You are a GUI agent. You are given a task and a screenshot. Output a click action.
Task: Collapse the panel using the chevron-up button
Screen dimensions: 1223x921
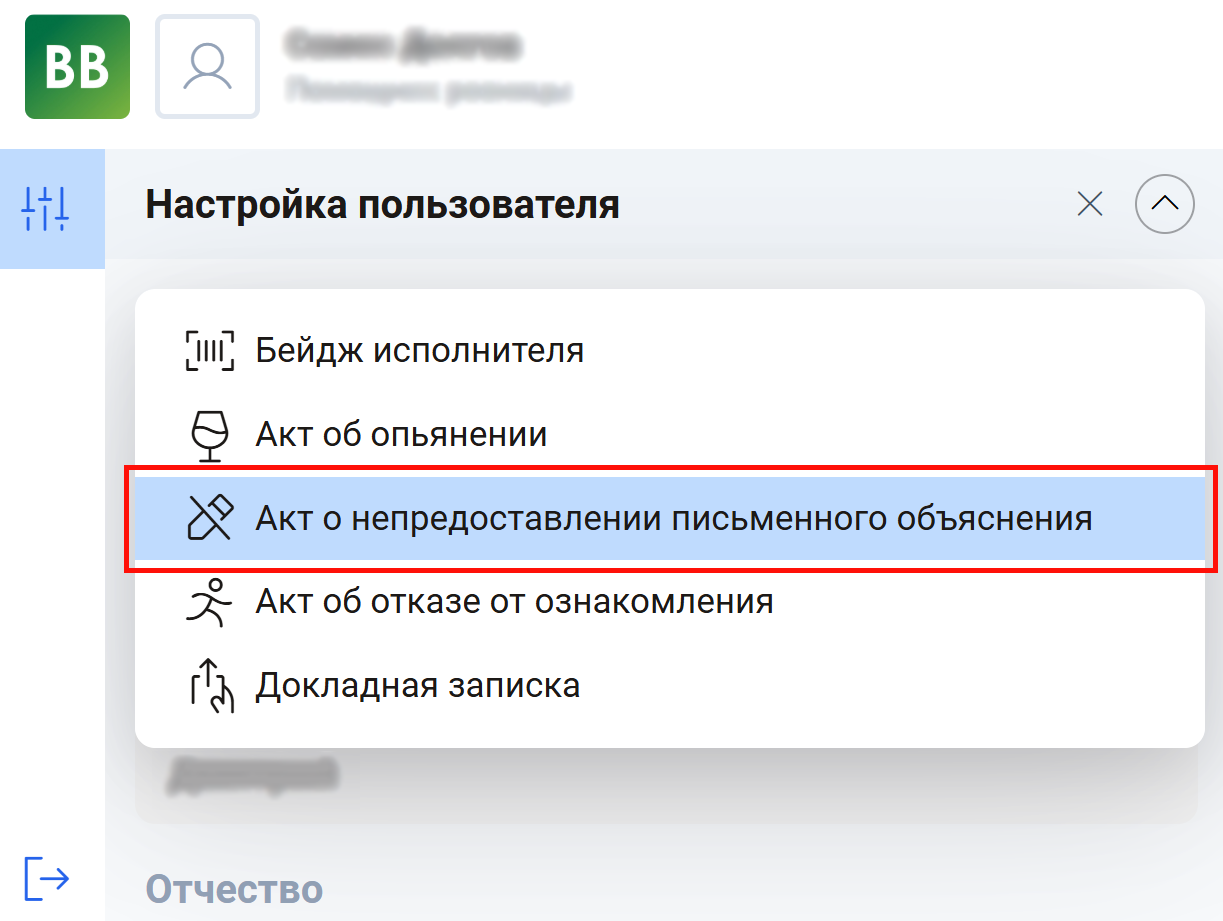point(1165,205)
